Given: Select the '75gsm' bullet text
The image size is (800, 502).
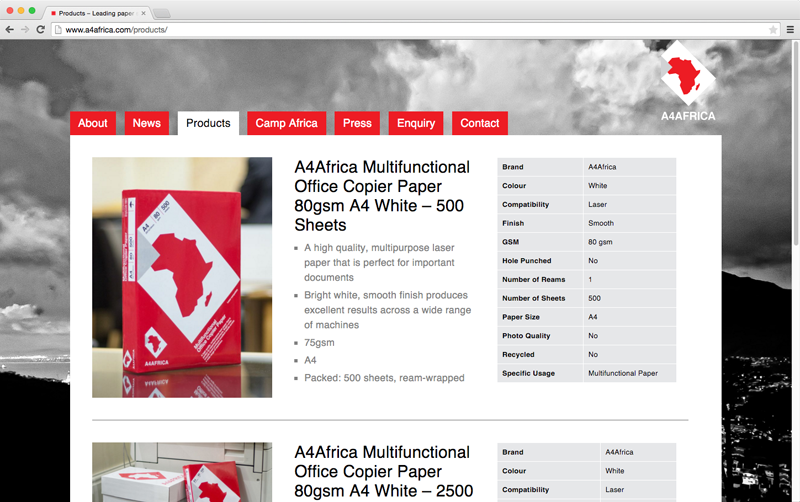Looking at the screenshot, I should (319, 343).
